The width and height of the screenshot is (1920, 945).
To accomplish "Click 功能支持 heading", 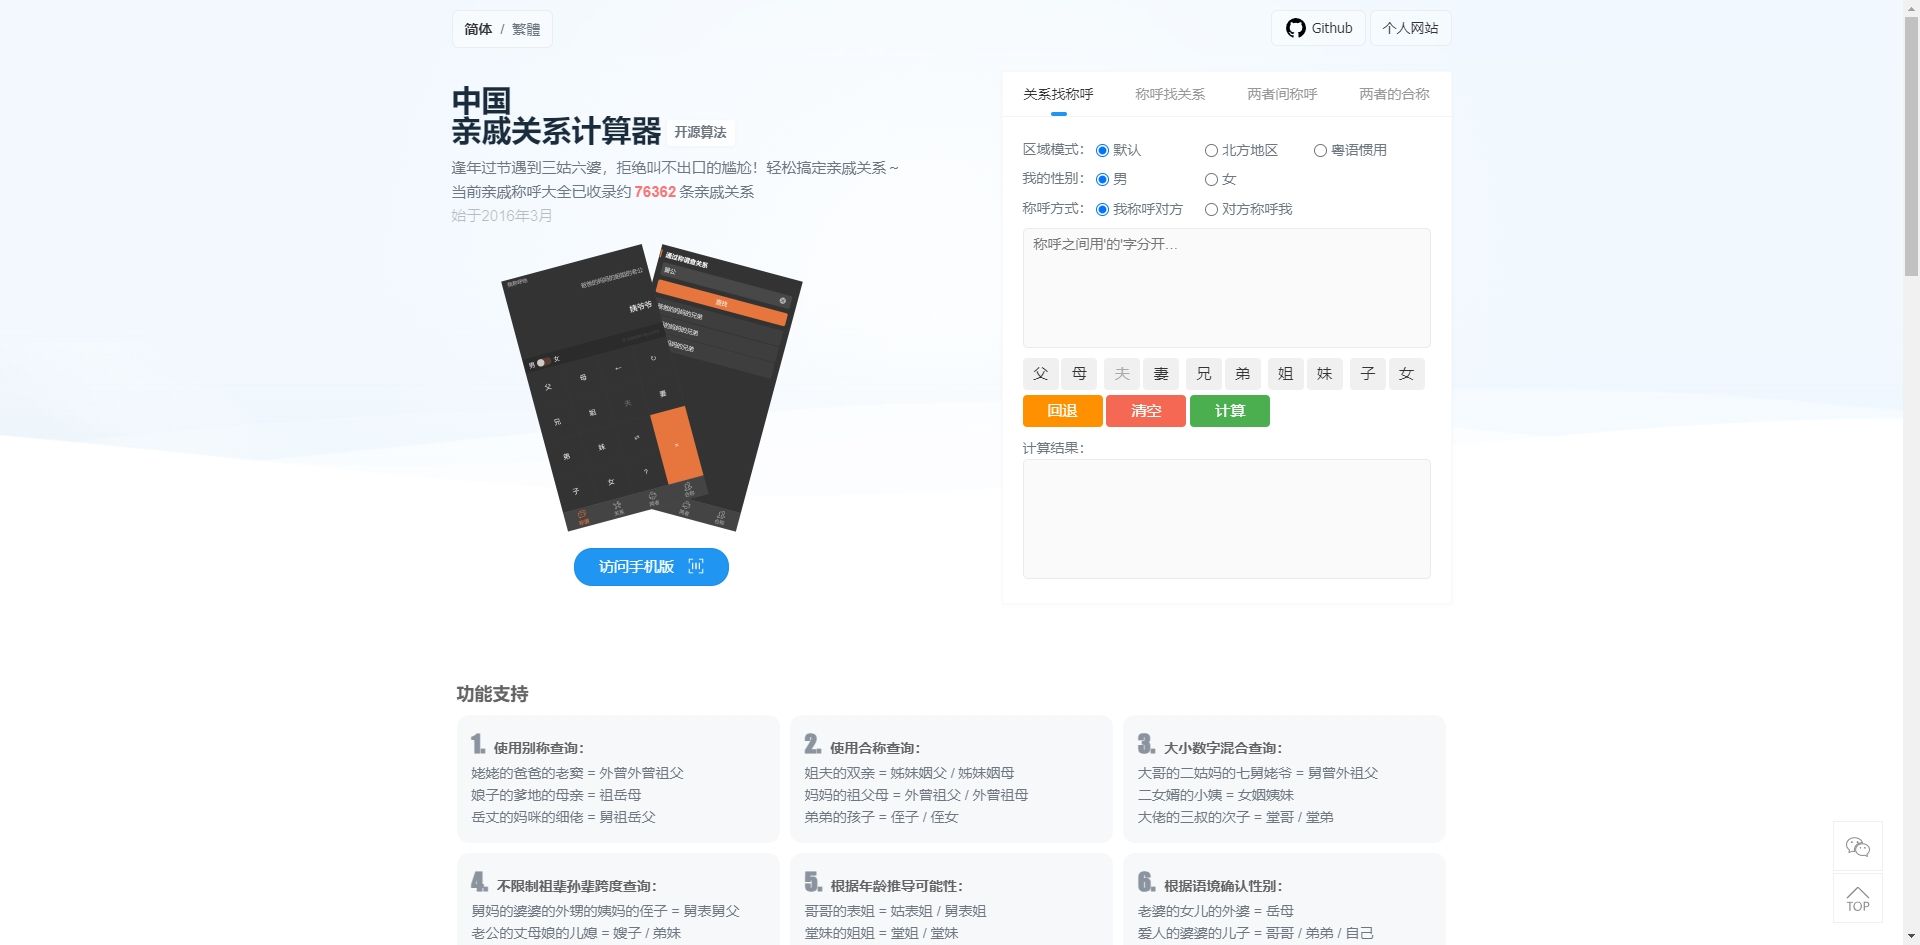I will click(492, 694).
